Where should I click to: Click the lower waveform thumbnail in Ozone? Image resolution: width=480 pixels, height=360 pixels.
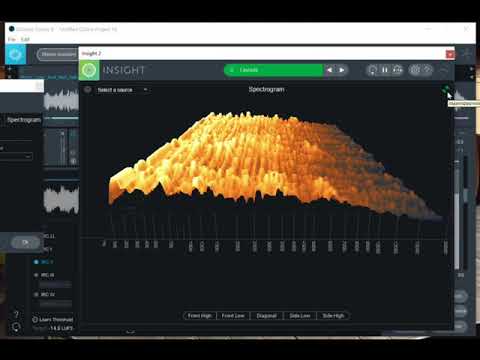coord(61,199)
